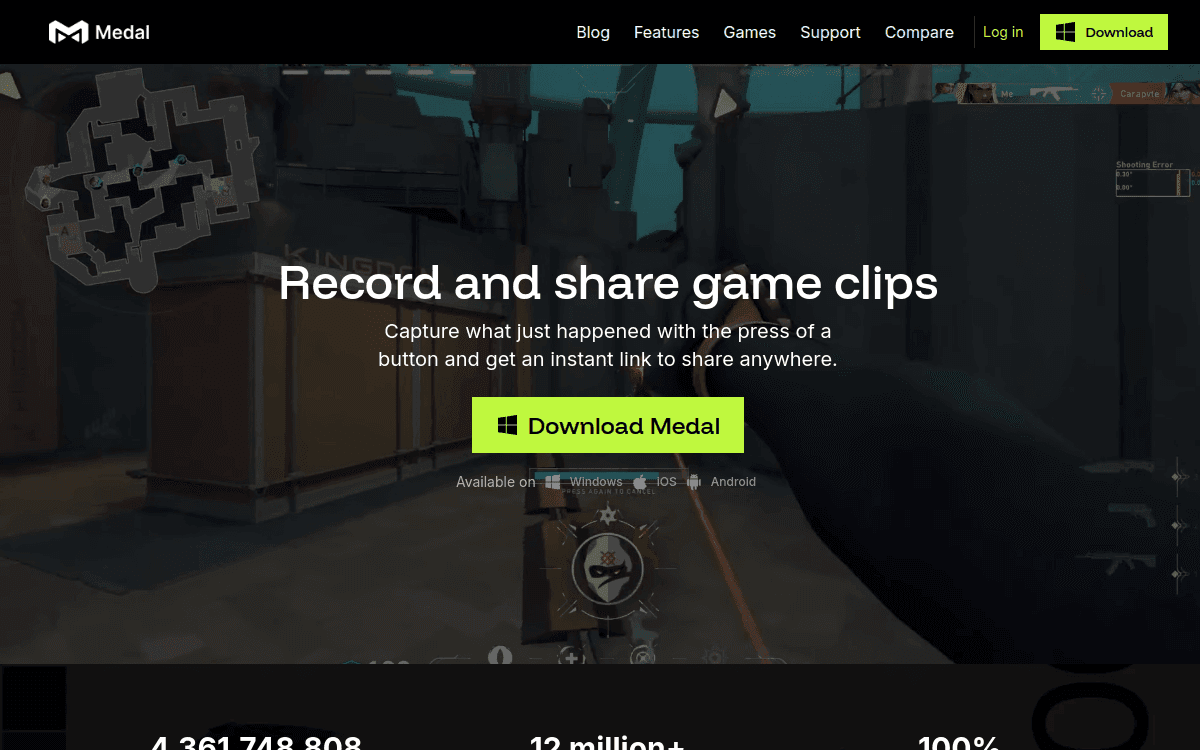Screen dimensions: 1200x750
Task: Click the Windows icon in the Available on row
Action: point(553,481)
